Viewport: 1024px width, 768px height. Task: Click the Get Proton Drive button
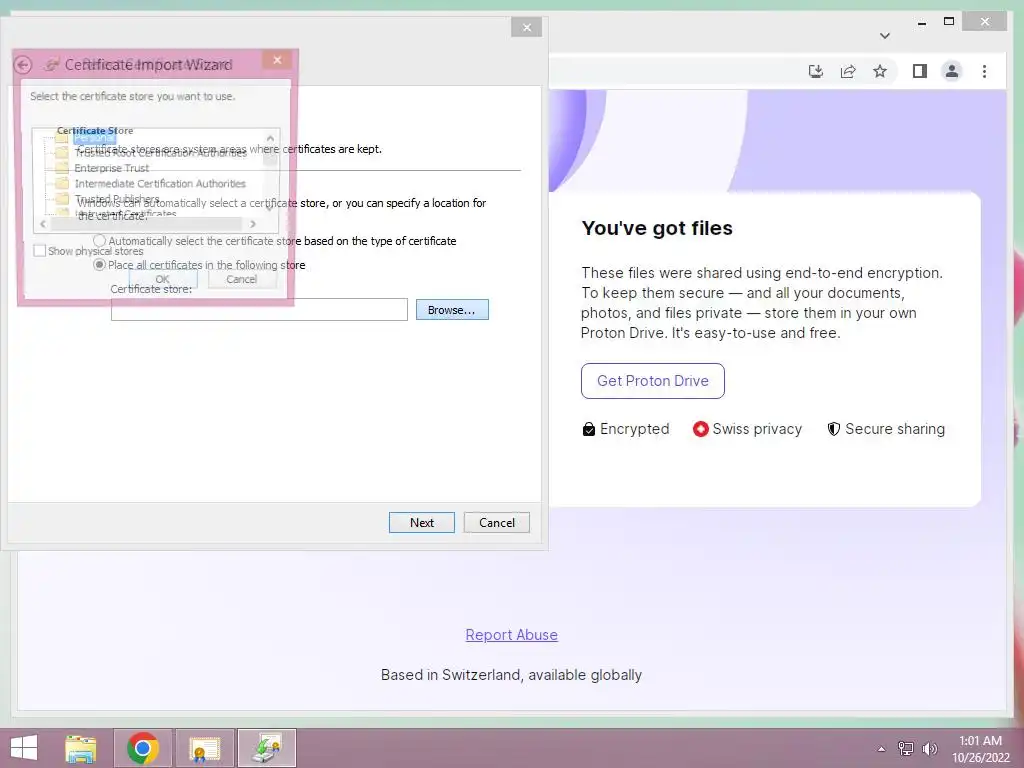point(652,381)
